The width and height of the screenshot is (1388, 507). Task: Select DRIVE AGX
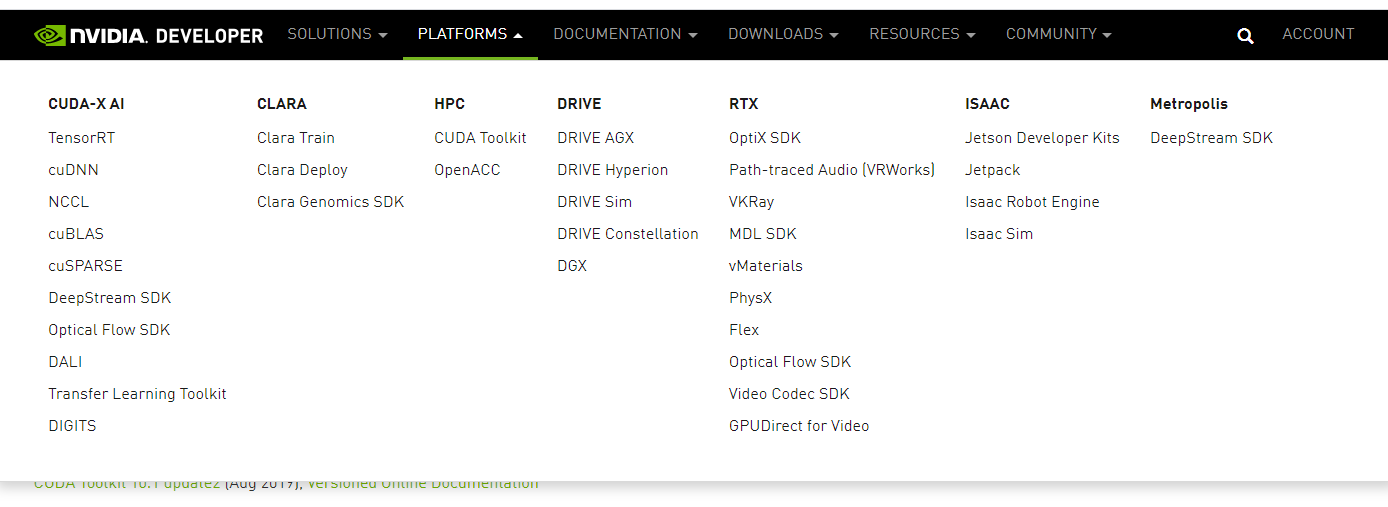click(596, 138)
